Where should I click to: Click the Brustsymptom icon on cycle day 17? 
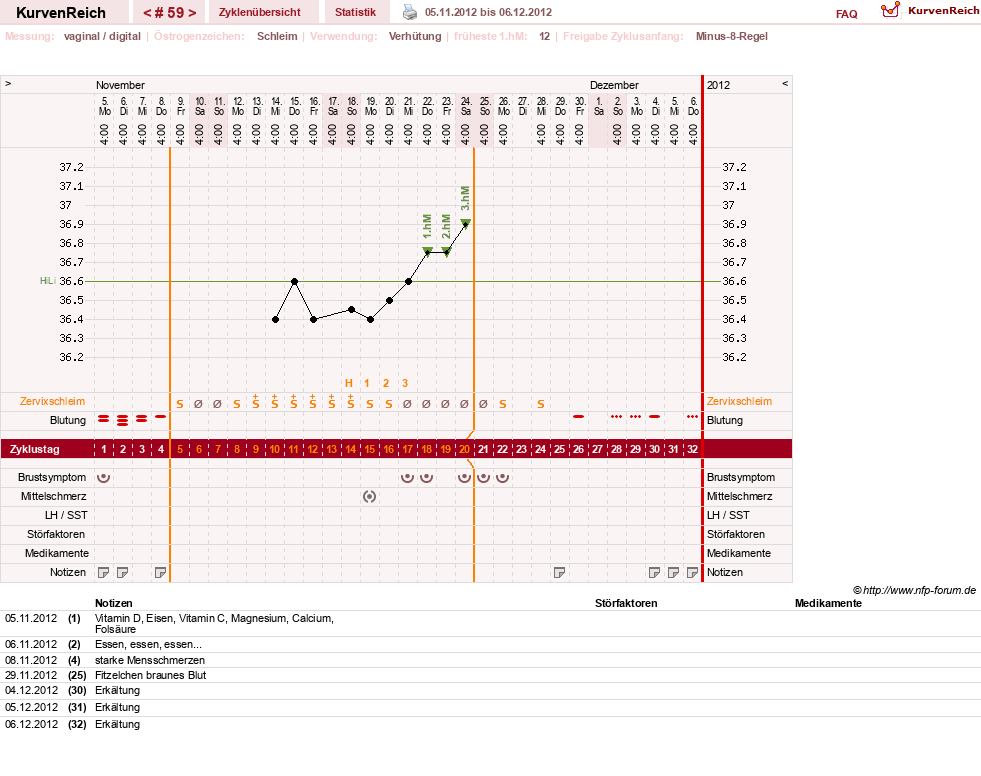pyautogui.click(x=407, y=477)
